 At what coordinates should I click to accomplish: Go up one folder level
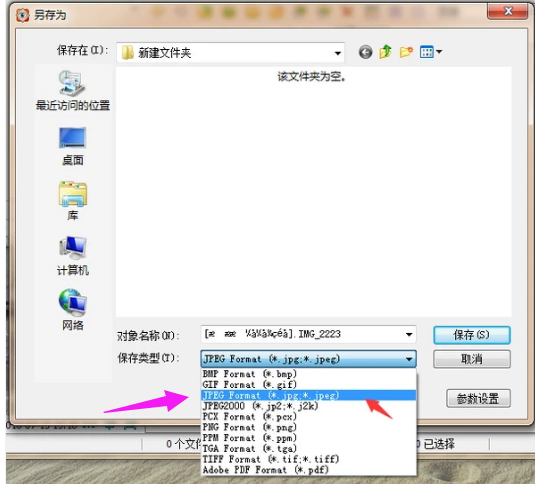tap(386, 52)
